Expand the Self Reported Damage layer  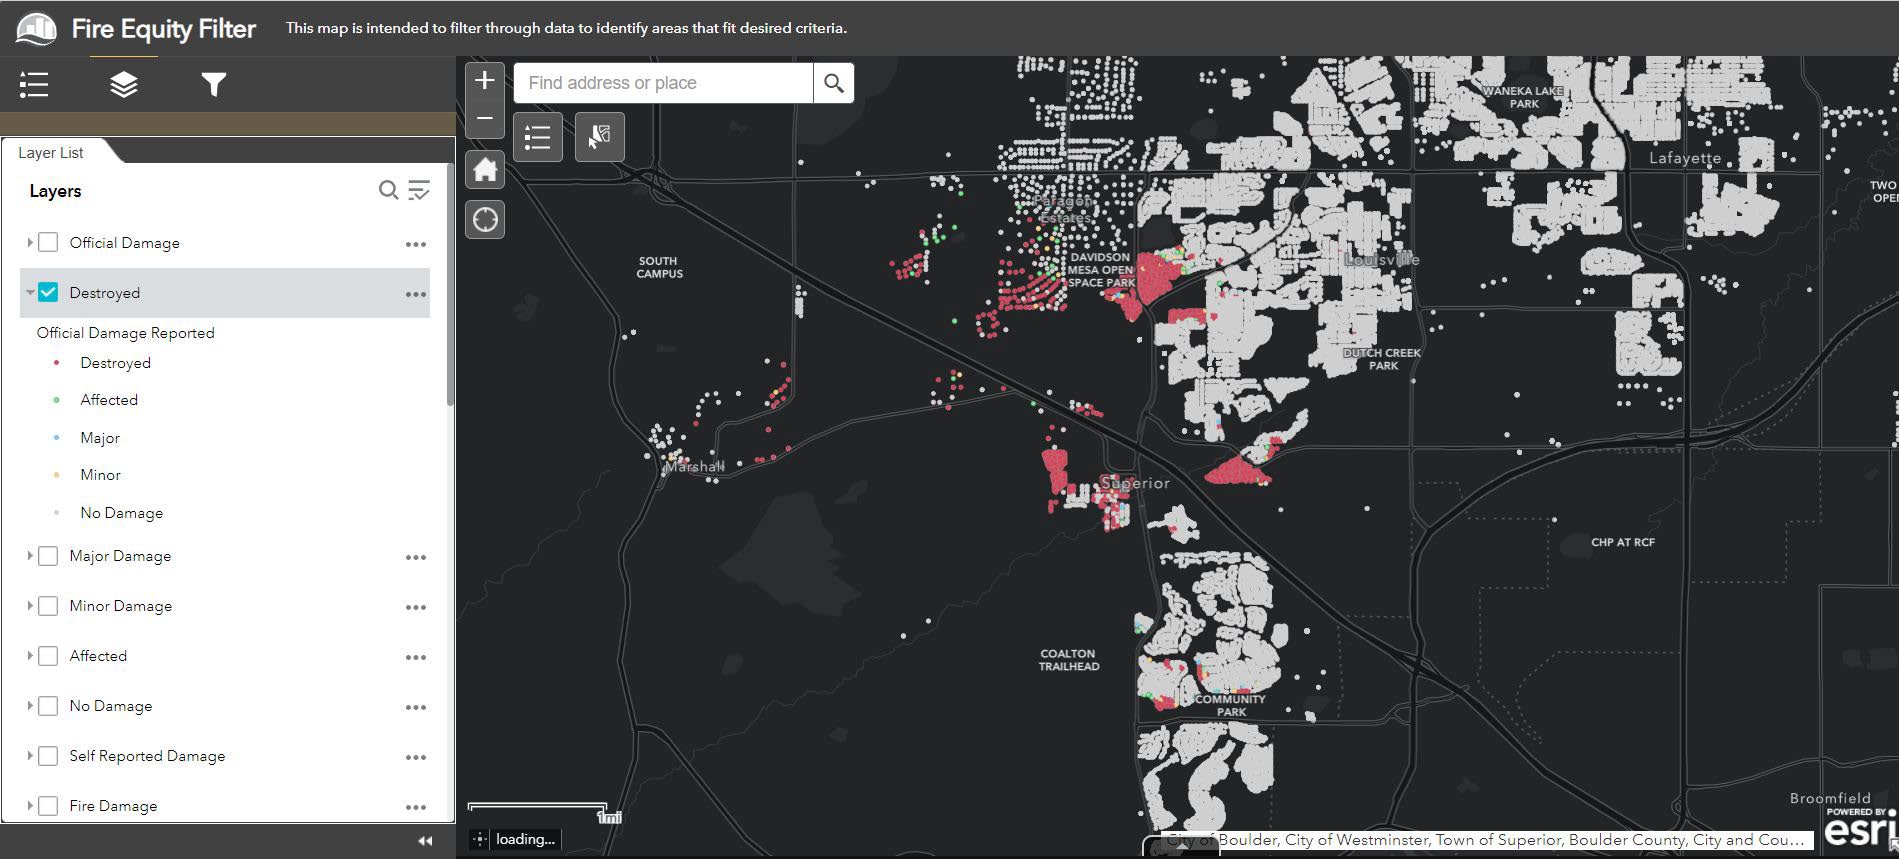[30, 756]
